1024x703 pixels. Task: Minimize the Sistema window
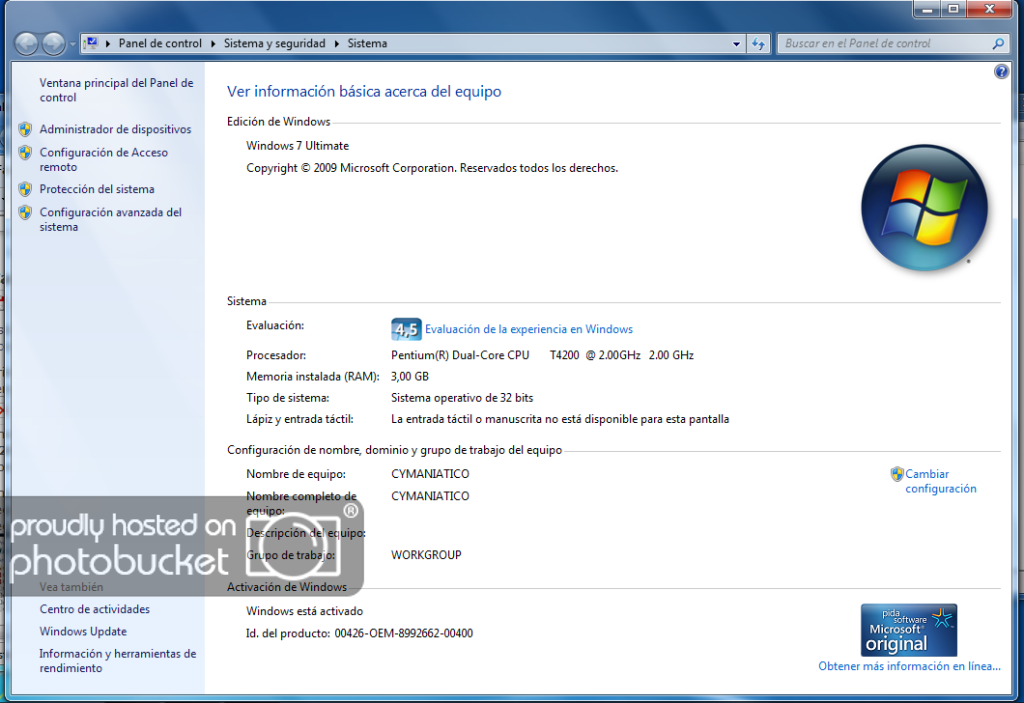926,8
